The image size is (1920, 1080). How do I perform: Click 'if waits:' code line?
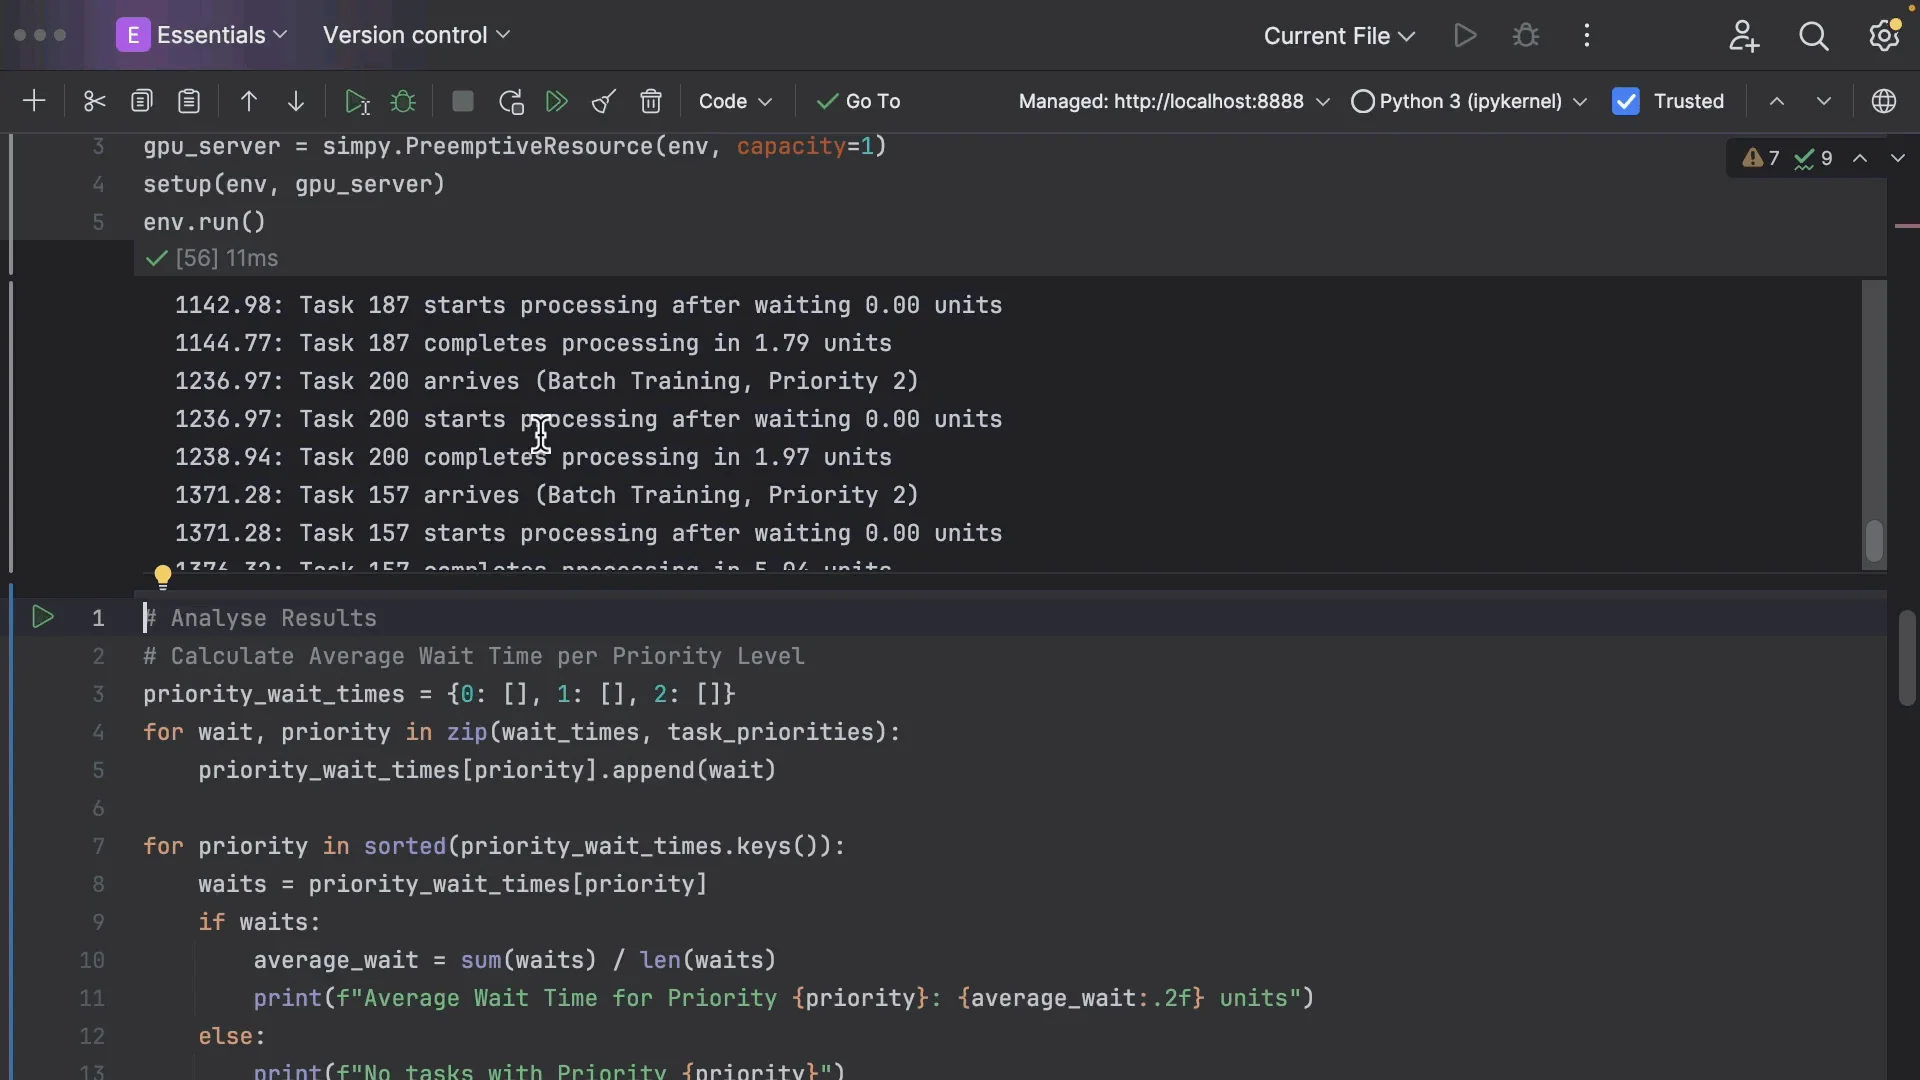click(x=259, y=922)
